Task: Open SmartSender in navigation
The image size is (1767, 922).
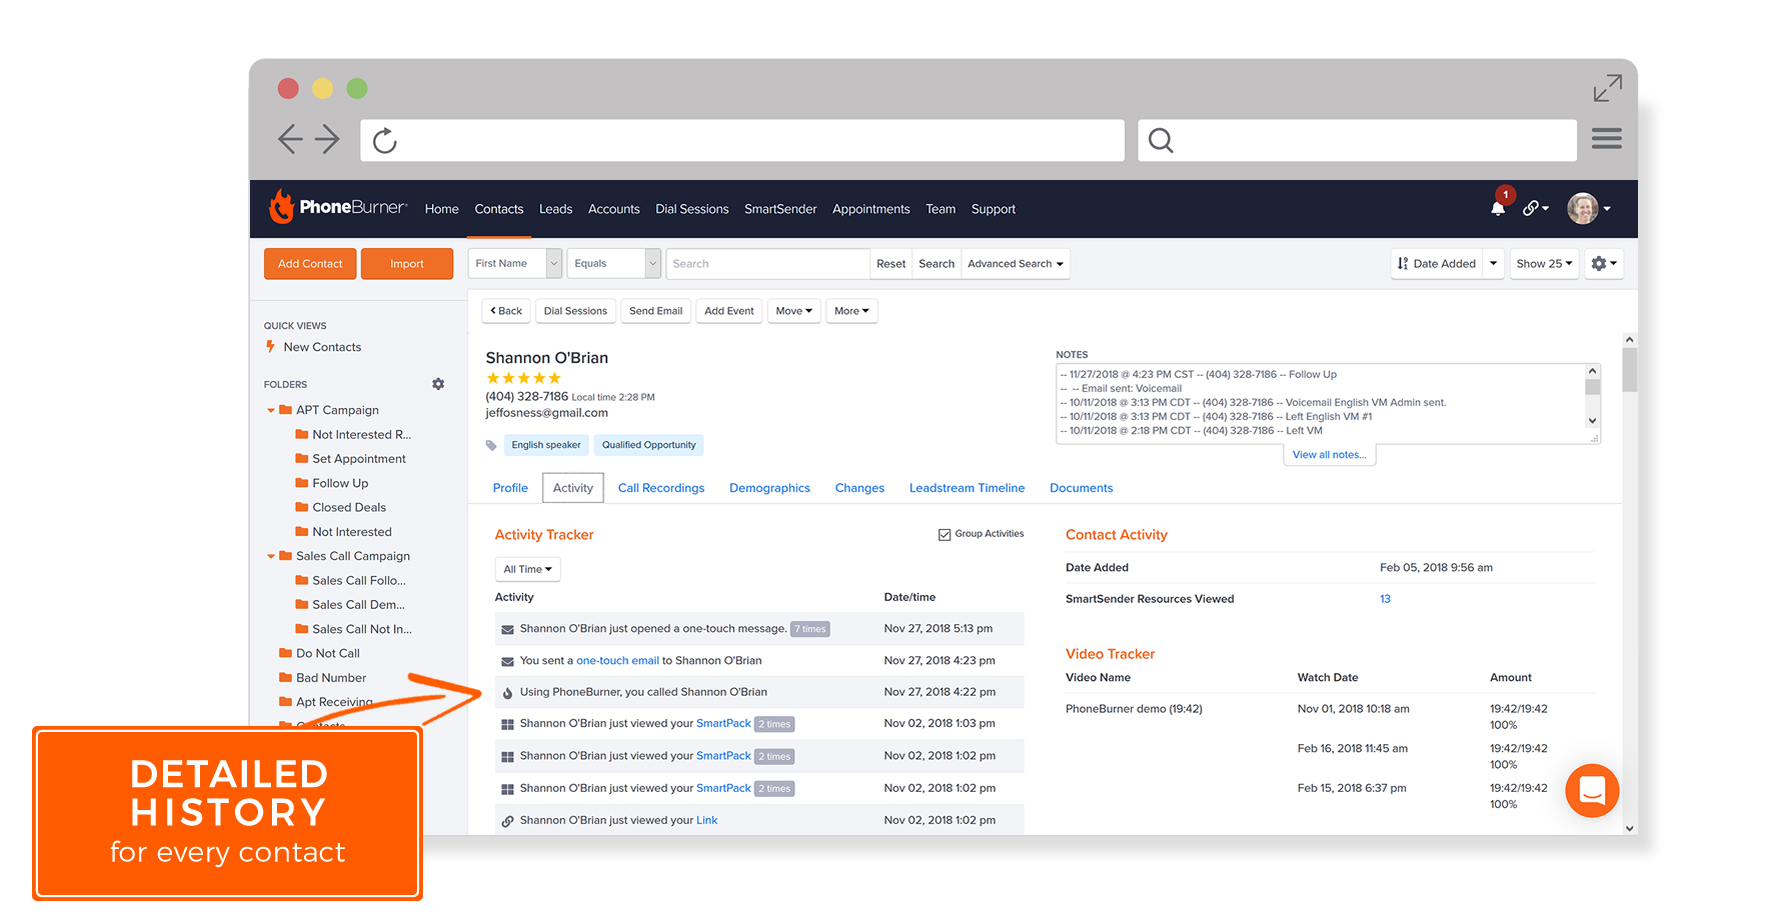Action: point(780,209)
